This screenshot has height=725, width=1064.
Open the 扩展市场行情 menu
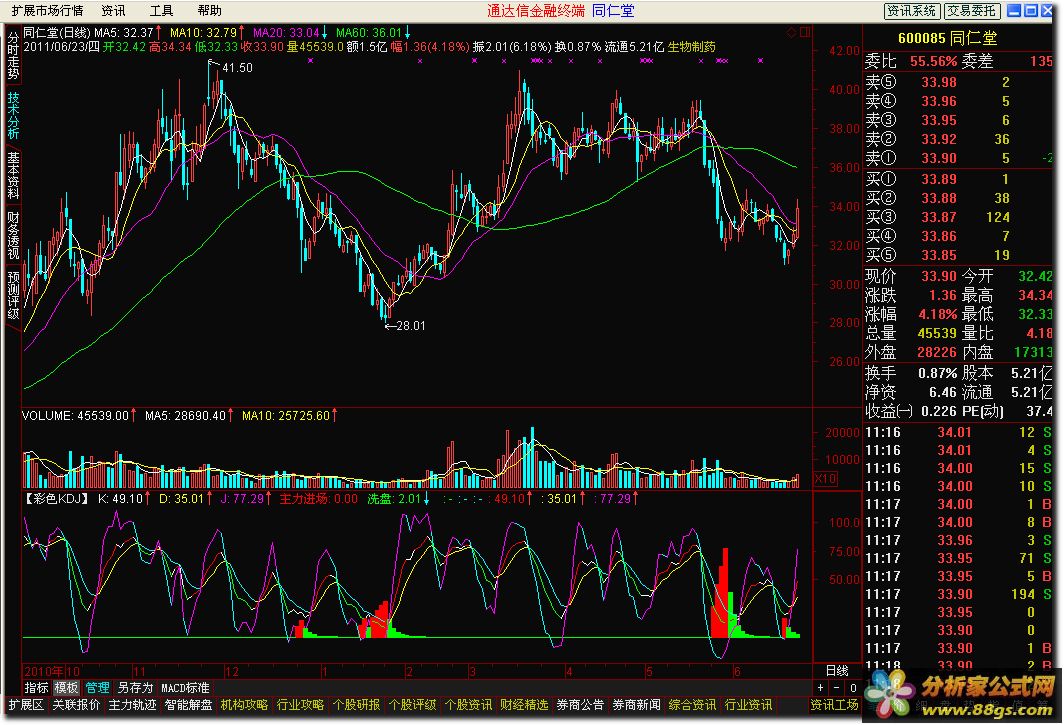click(48, 11)
